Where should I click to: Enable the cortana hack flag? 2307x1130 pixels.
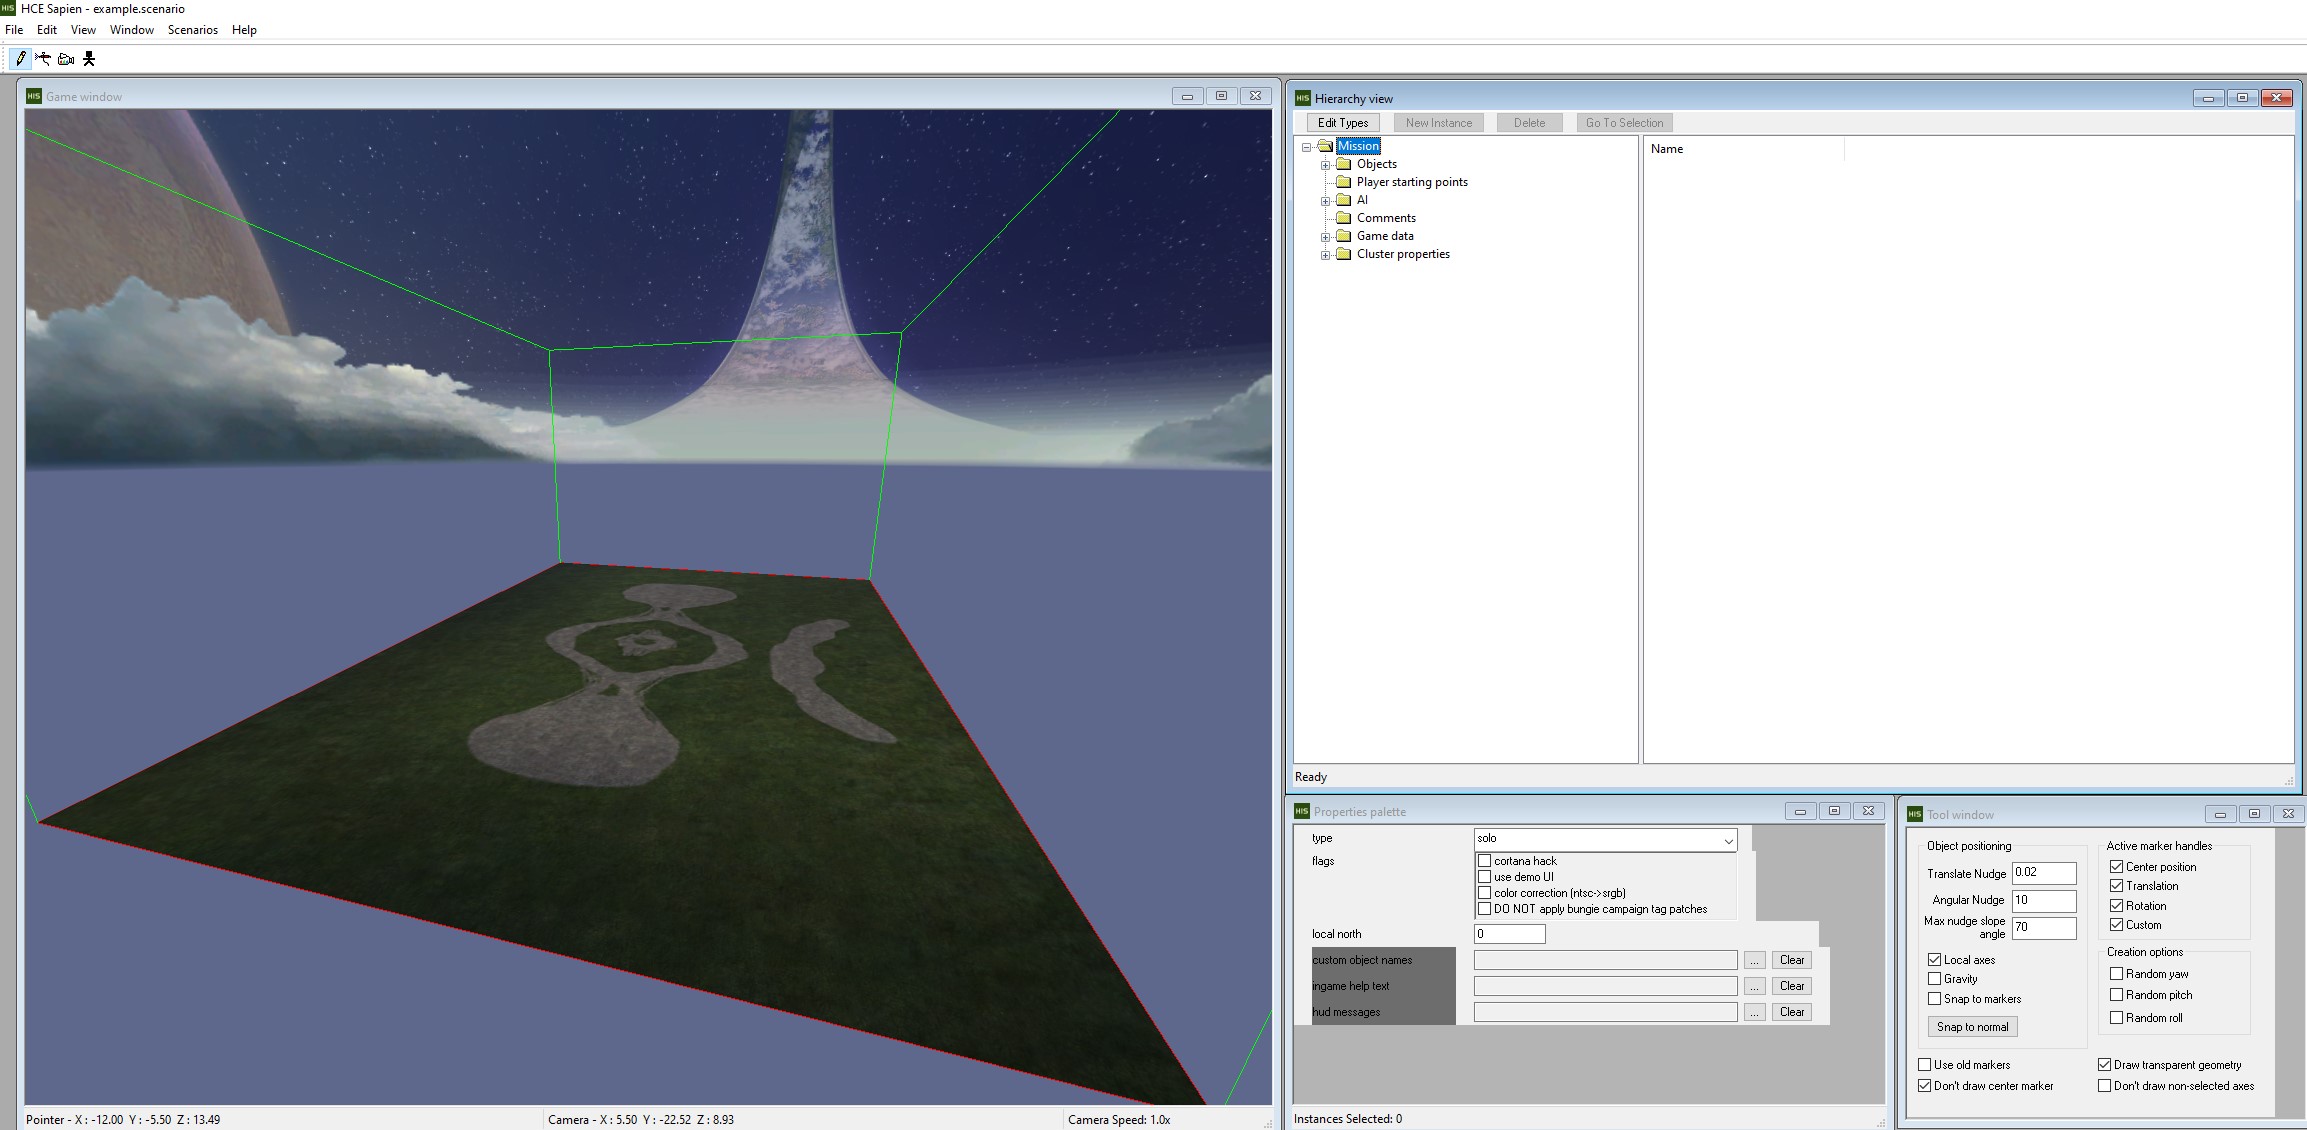click(x=1484, y=861)
